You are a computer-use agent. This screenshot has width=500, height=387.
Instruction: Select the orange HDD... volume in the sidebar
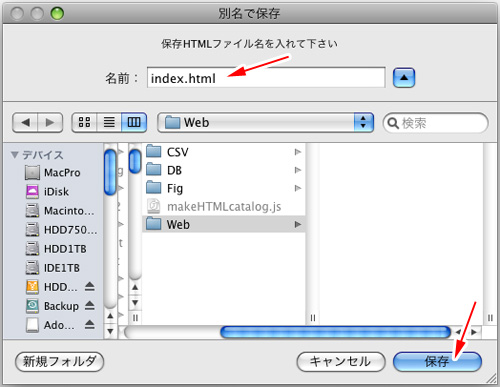[53, 287]
